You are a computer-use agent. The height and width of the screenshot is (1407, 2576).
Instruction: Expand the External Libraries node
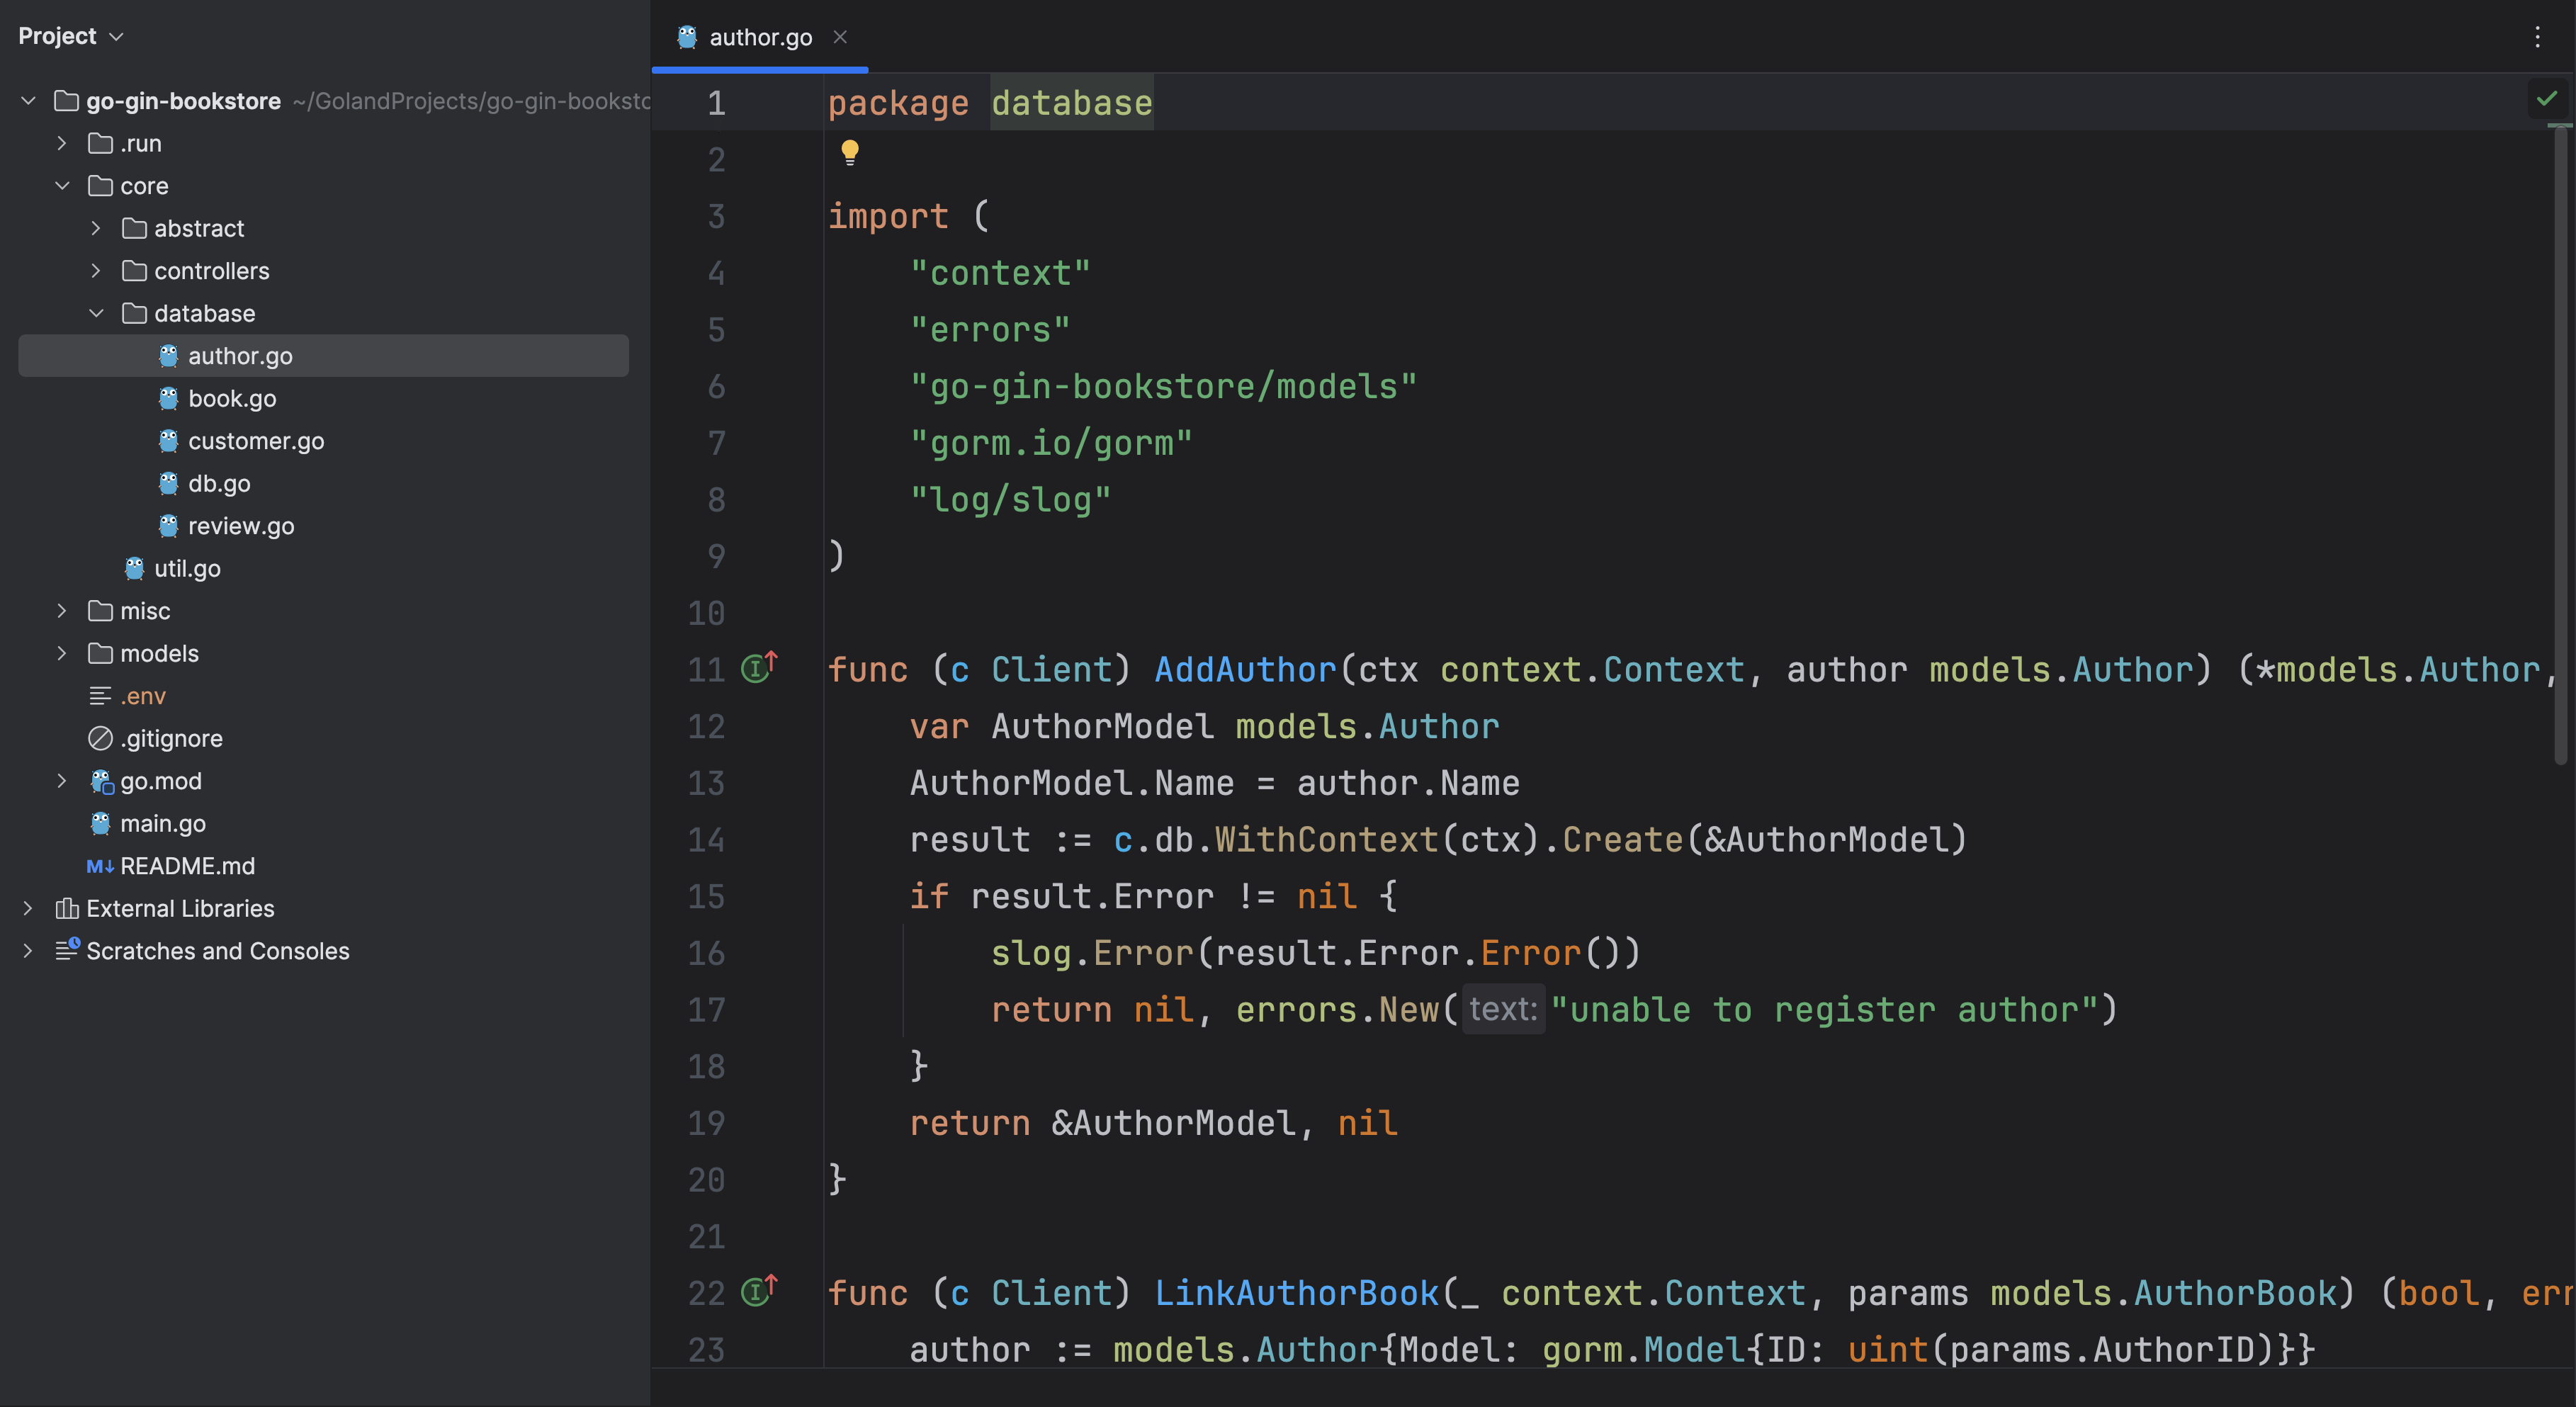28,908
